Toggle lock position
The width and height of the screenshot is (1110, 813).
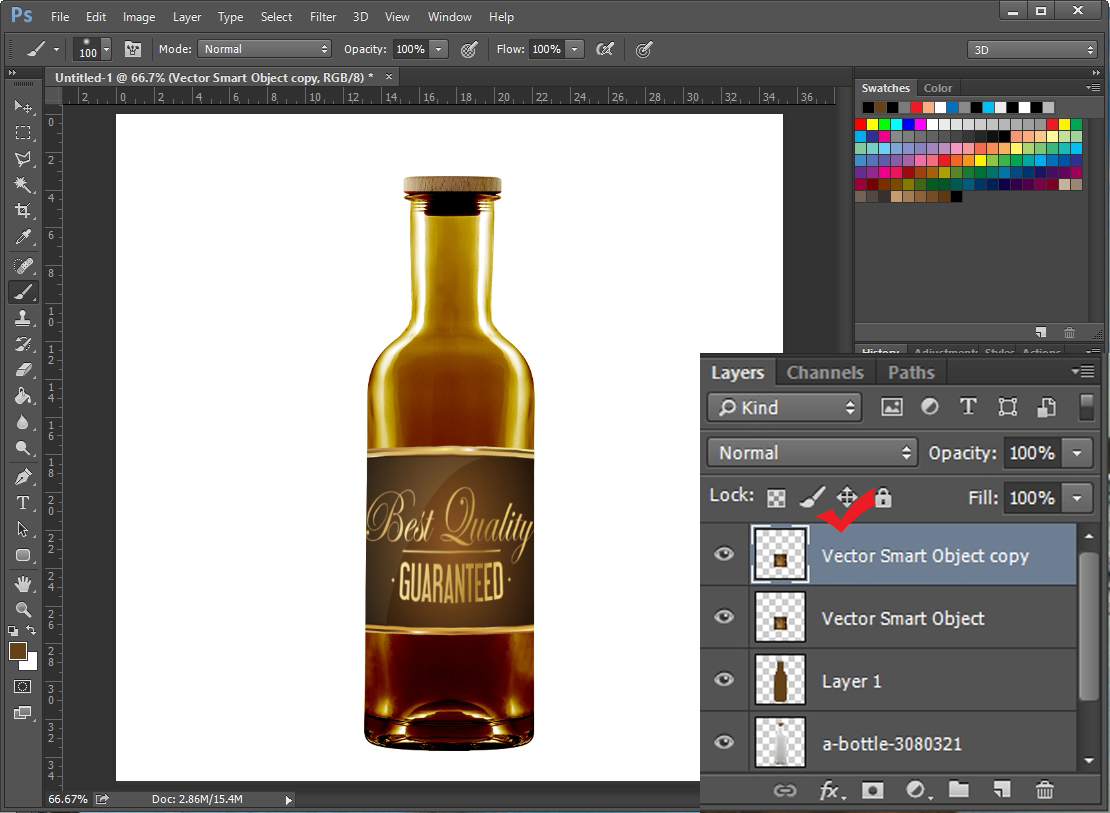[847, 497]
